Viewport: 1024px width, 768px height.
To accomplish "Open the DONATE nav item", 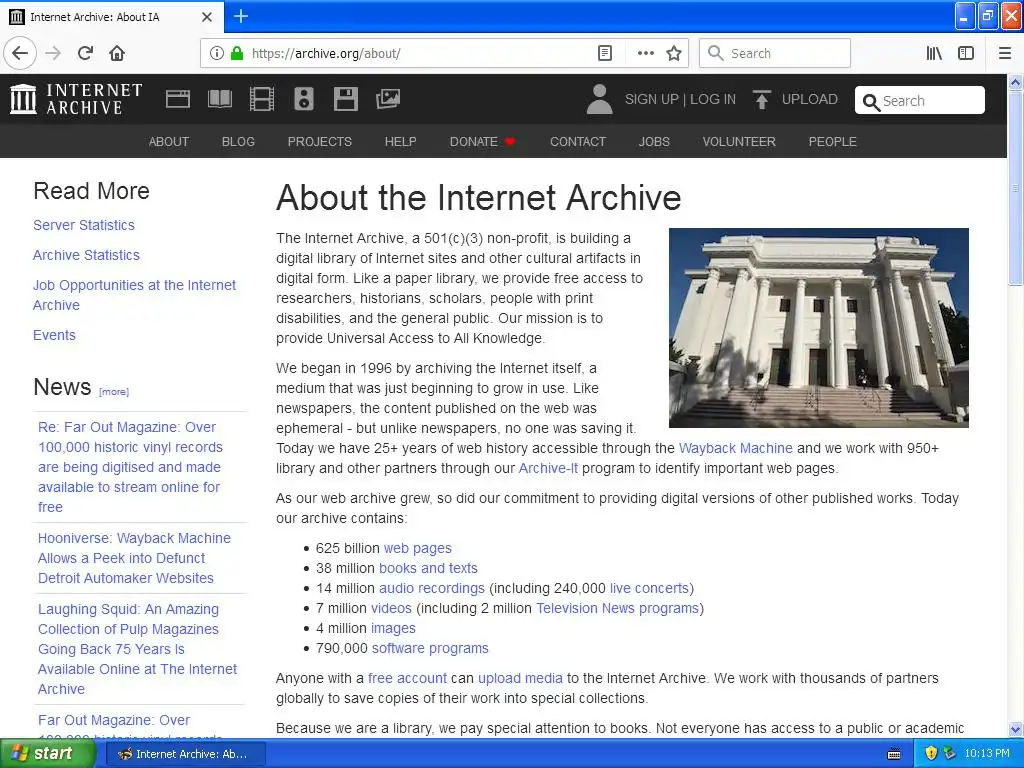I will pyautogui.click(x=482, y=142).
